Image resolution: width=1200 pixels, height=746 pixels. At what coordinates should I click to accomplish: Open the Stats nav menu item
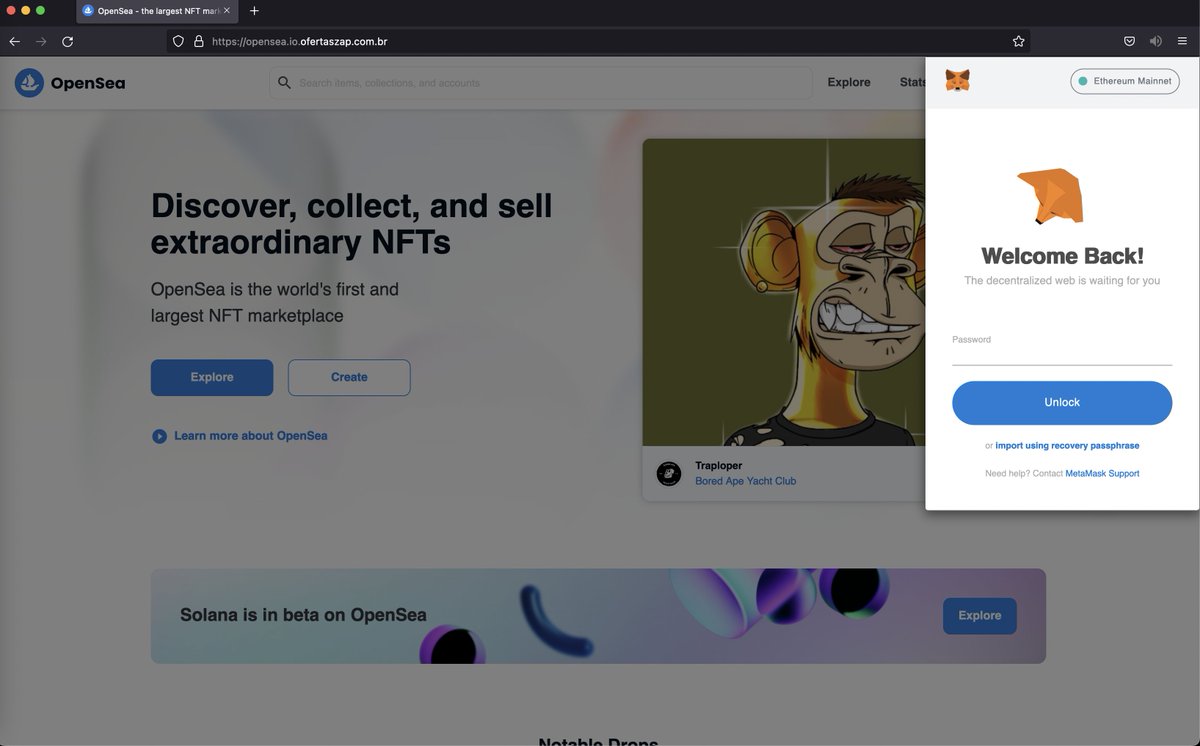pos(912,83)
